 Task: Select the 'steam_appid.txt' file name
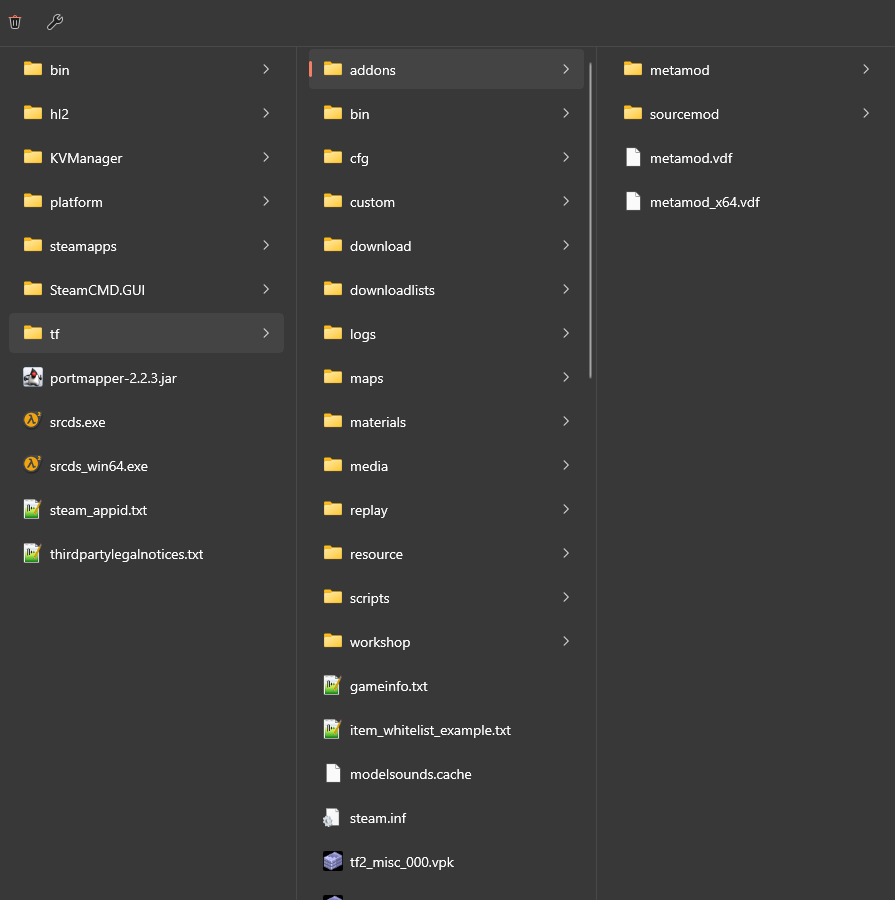coord(98,510)
